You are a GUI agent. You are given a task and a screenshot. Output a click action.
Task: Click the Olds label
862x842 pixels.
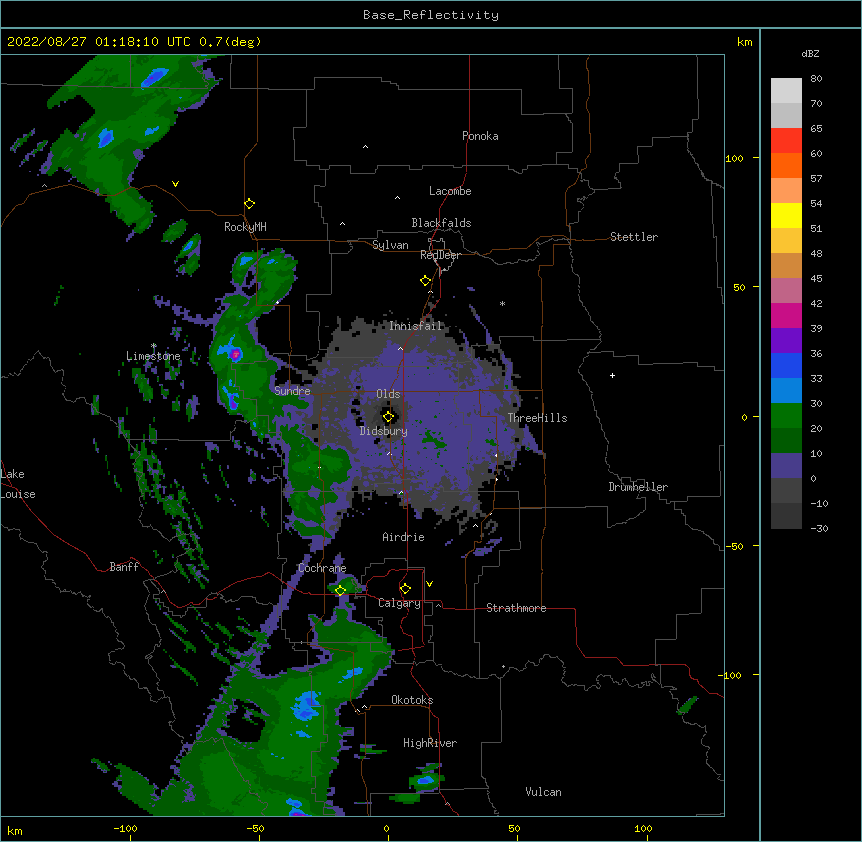388,394
